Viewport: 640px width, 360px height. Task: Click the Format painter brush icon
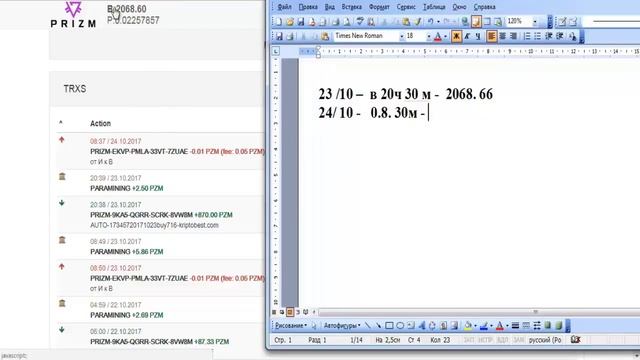[x=418, y=22]
